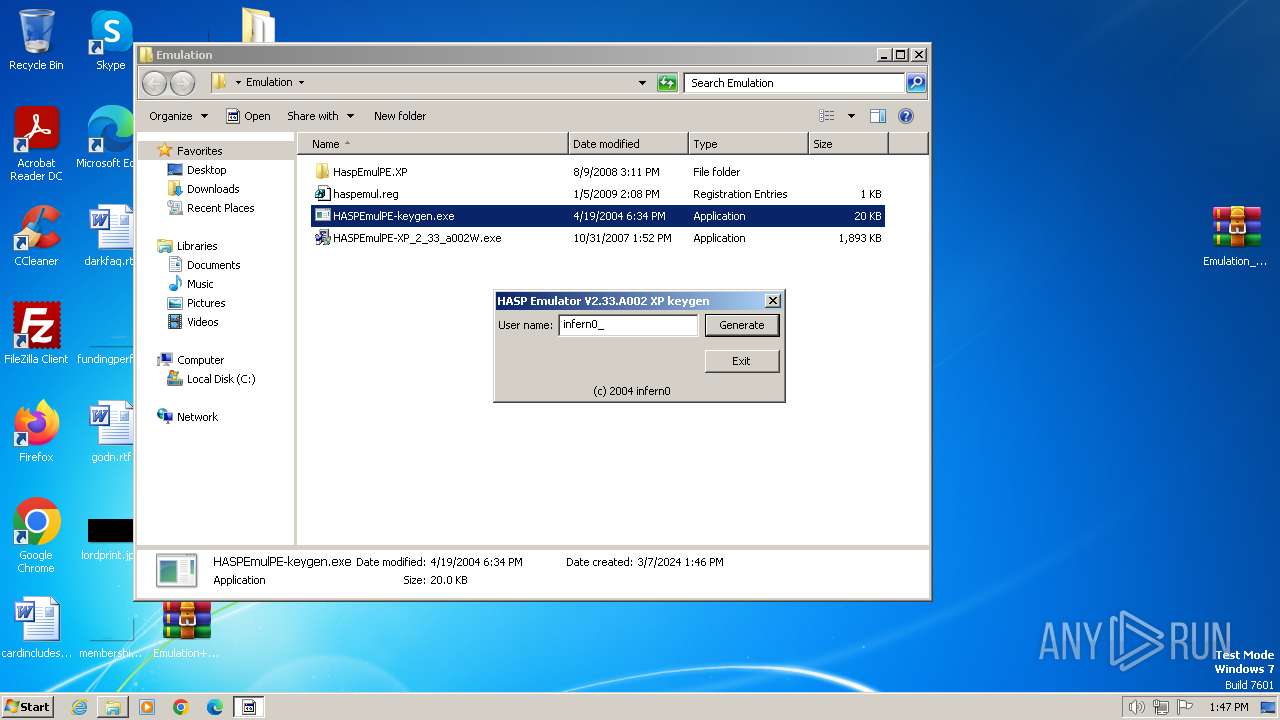Open Explorer help question mark icon

point(906,116)
